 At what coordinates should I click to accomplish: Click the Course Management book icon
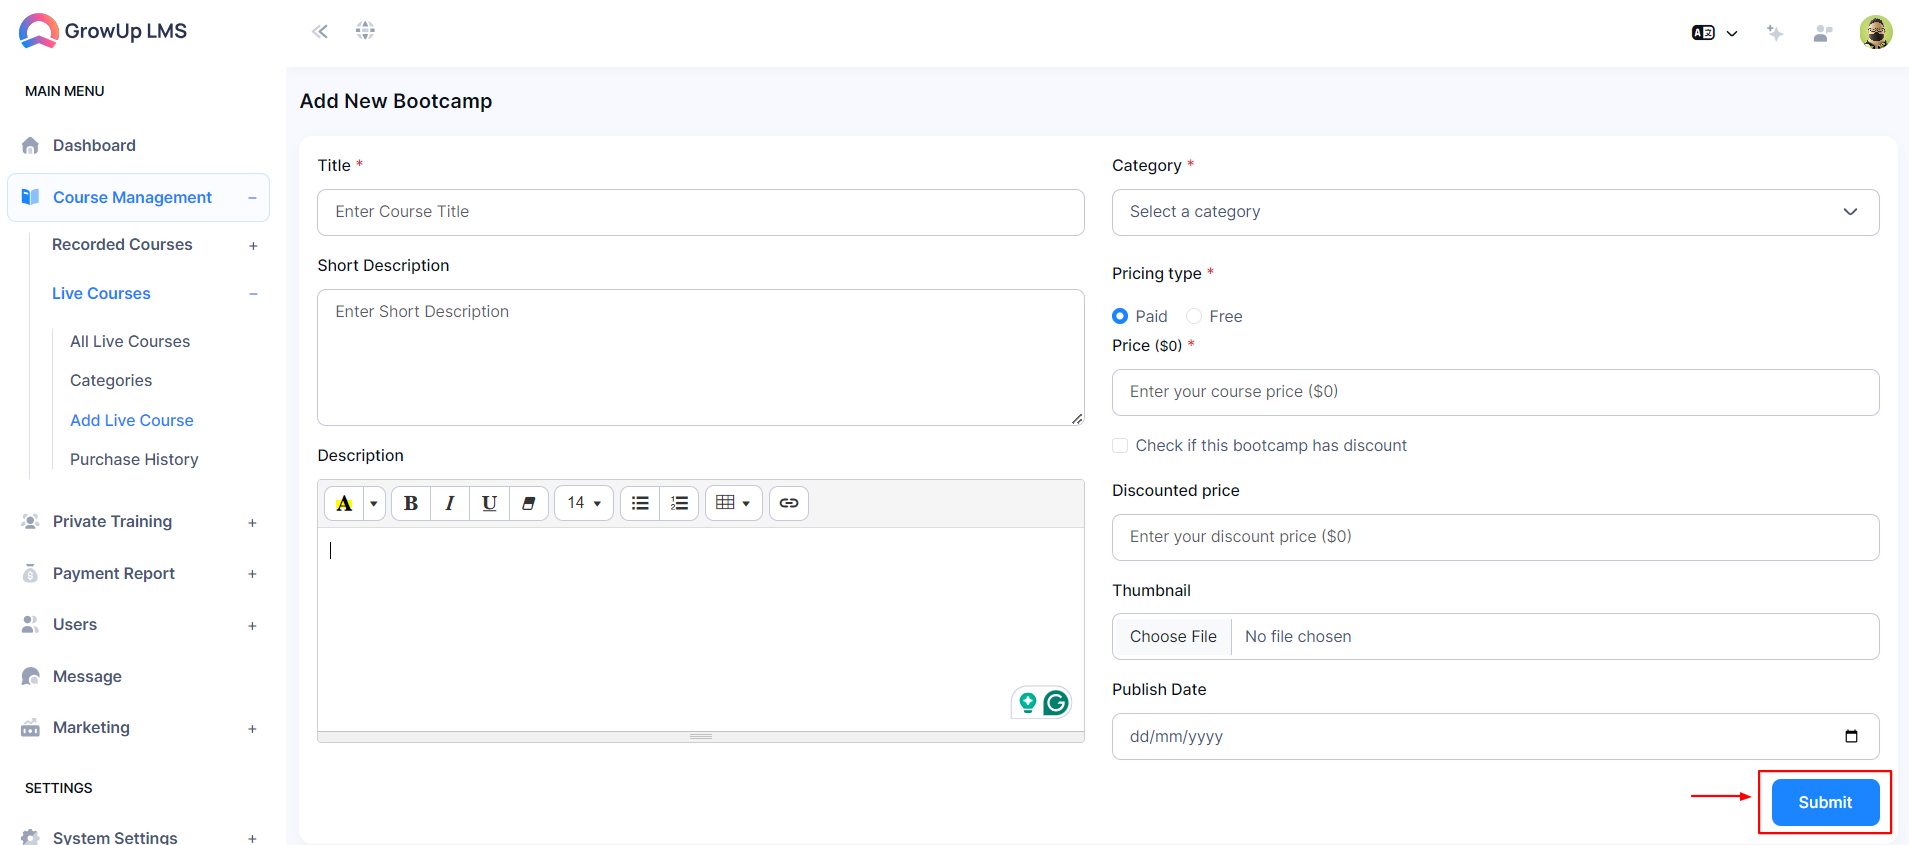pyautogui.click(x=31, y=197)
